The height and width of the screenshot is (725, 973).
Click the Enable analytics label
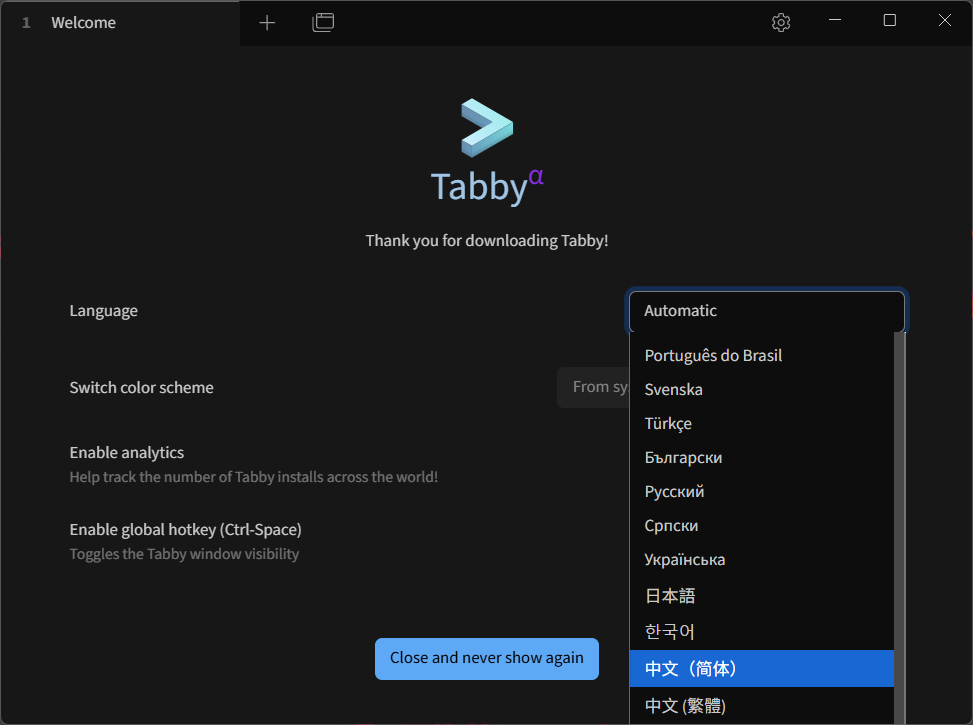click(127, 453)
